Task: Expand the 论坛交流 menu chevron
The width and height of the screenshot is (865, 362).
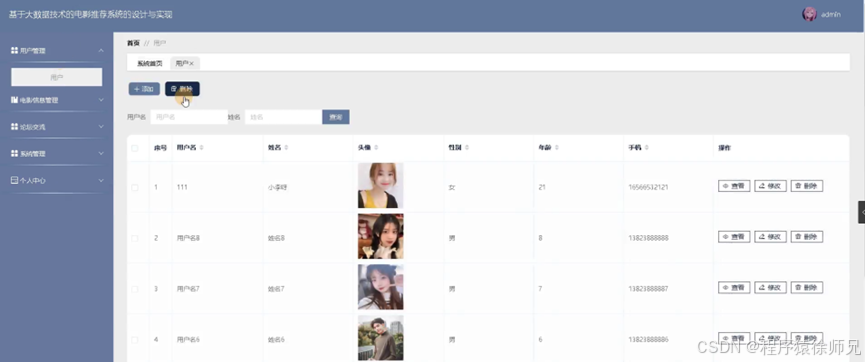Action: pos(101,126)
